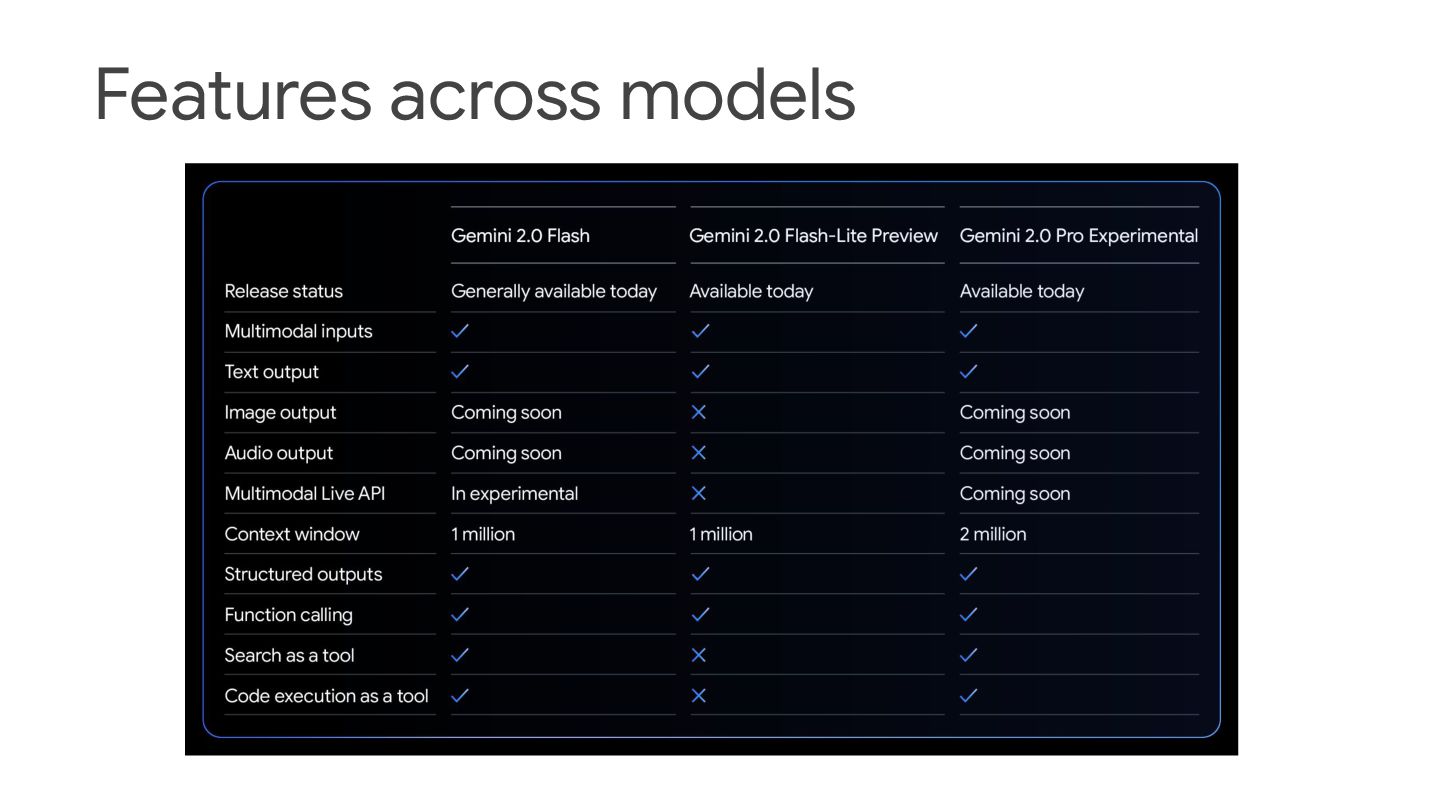Click Multimodal Live API X under Flash-Lite Preview
This screenshot has width=1440, height=810.
[x=699, y=493]
